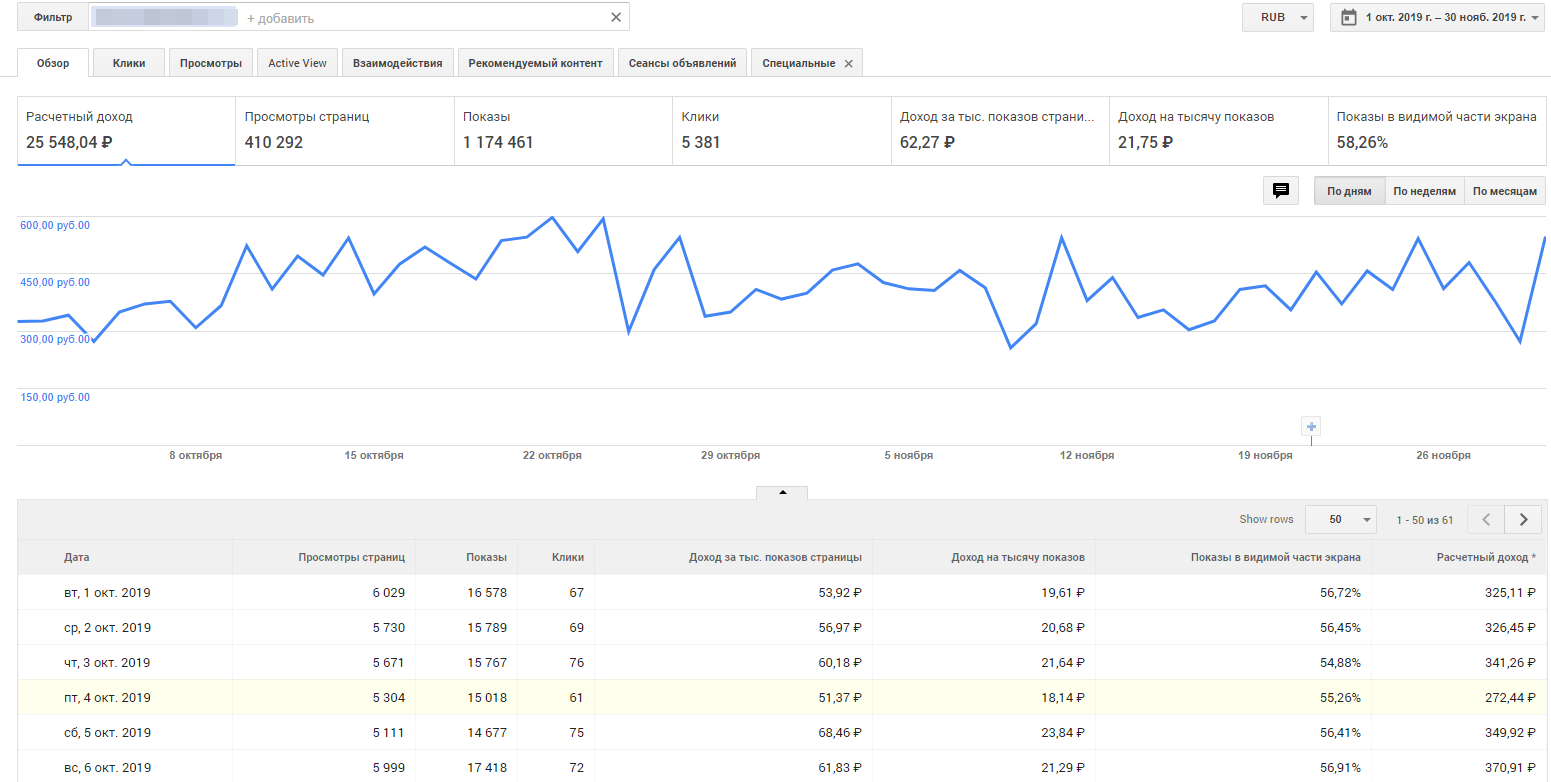Collapse the chart using the up arrow
This screenshot has height=782, width=1551.
782,492
